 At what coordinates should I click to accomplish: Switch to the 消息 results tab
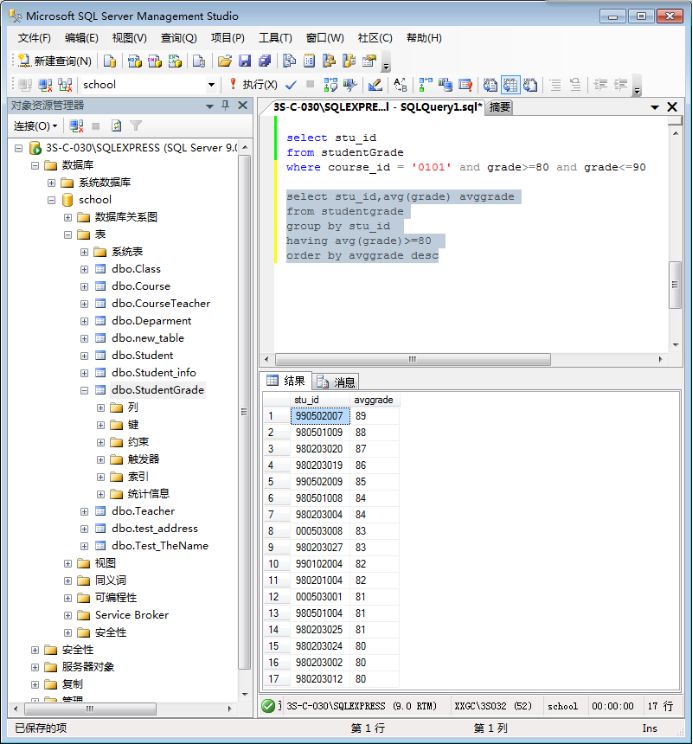click(336, 381)
